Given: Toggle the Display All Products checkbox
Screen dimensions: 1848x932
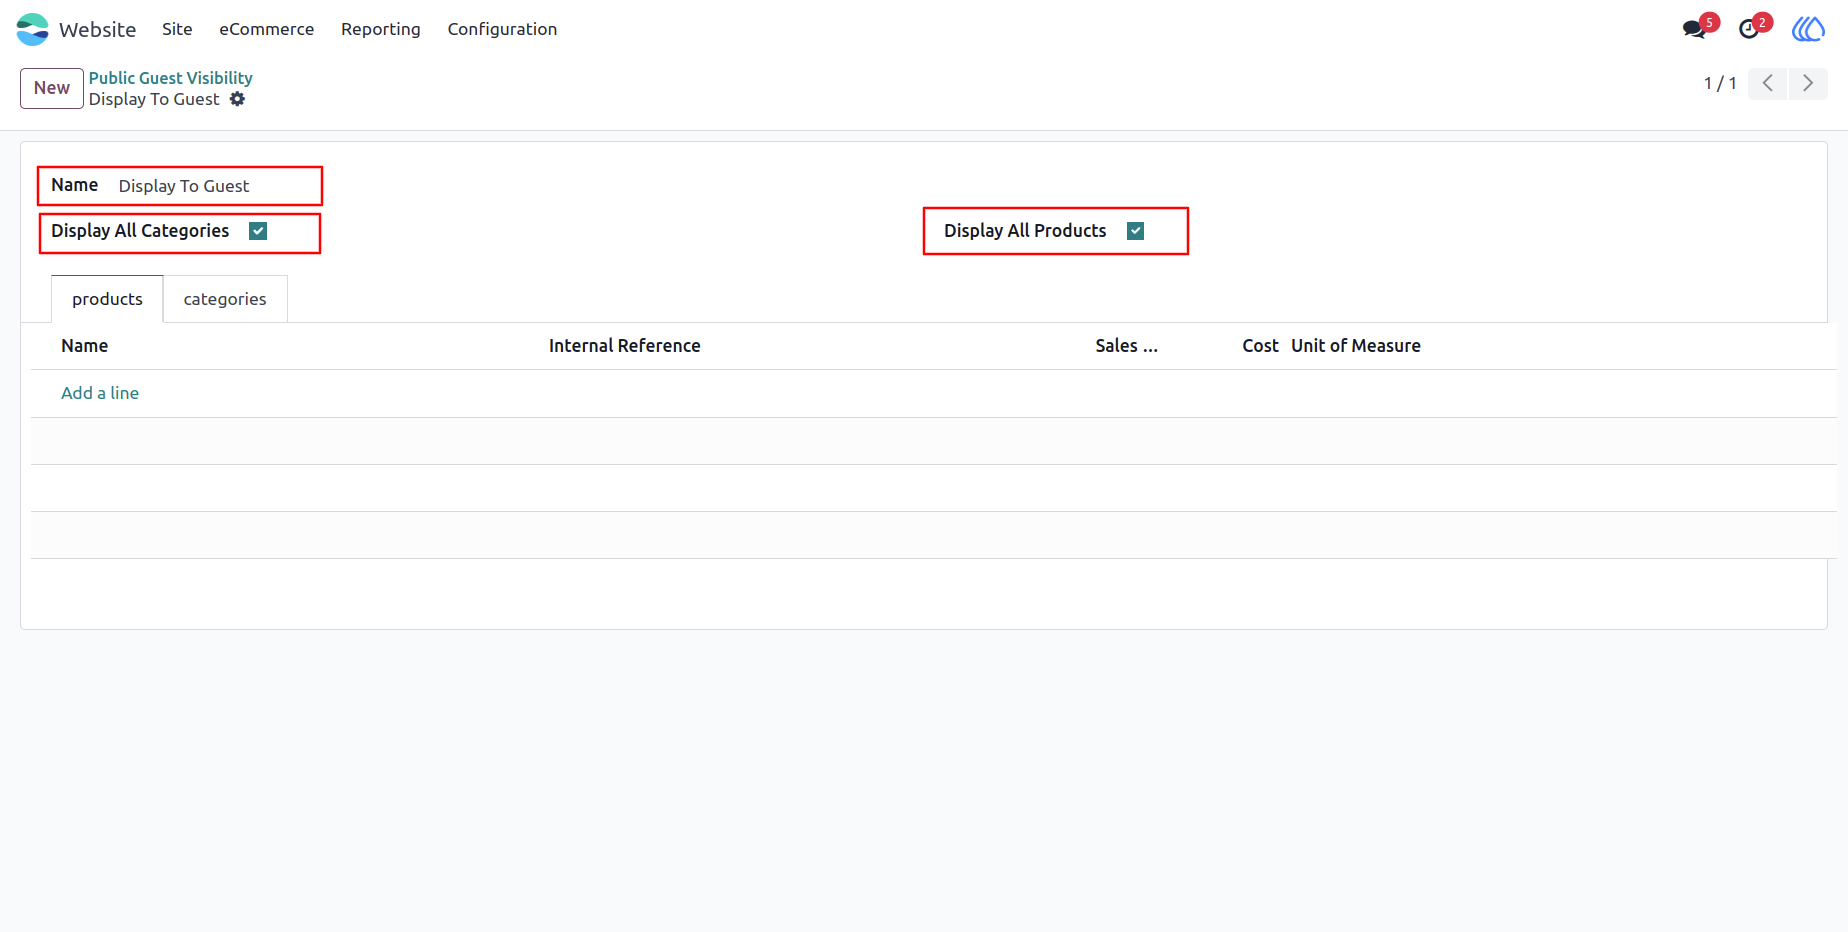Looking at the screenshot, I should click(x=1135, y=231).
